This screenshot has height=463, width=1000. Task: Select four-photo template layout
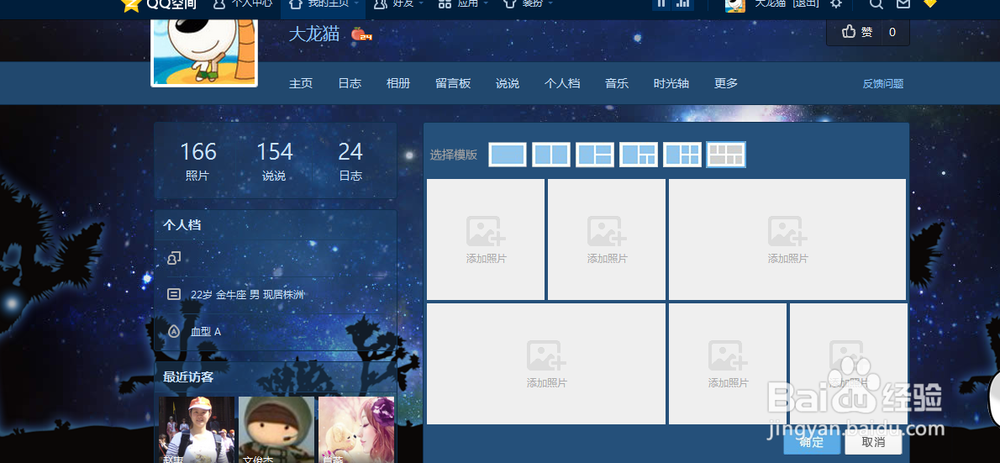(638, 155)
